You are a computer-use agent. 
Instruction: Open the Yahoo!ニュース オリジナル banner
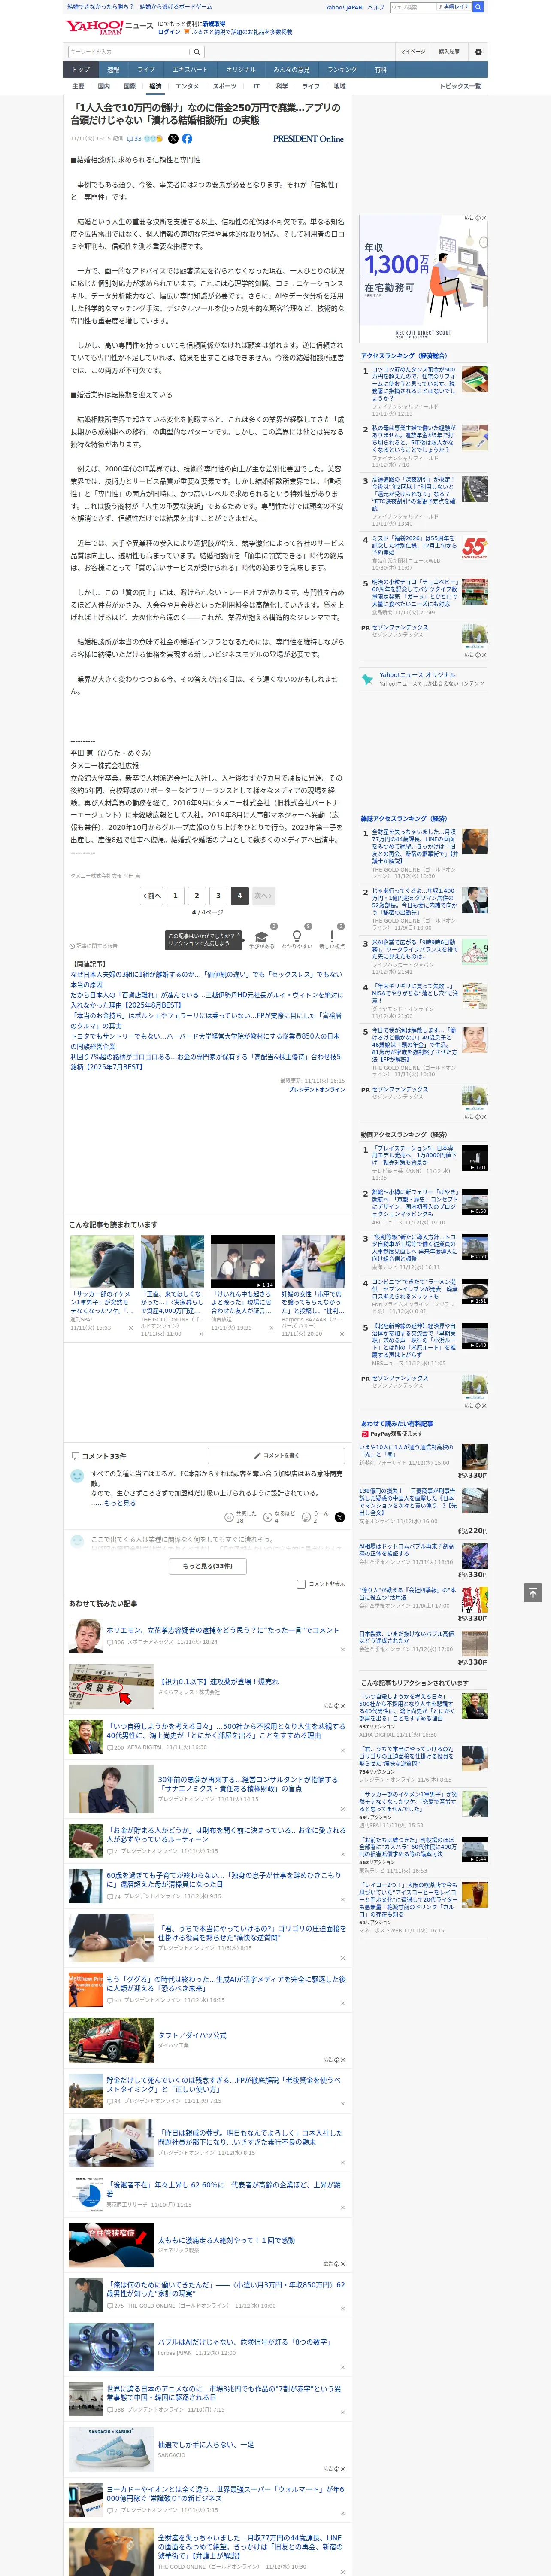(423, 679)
